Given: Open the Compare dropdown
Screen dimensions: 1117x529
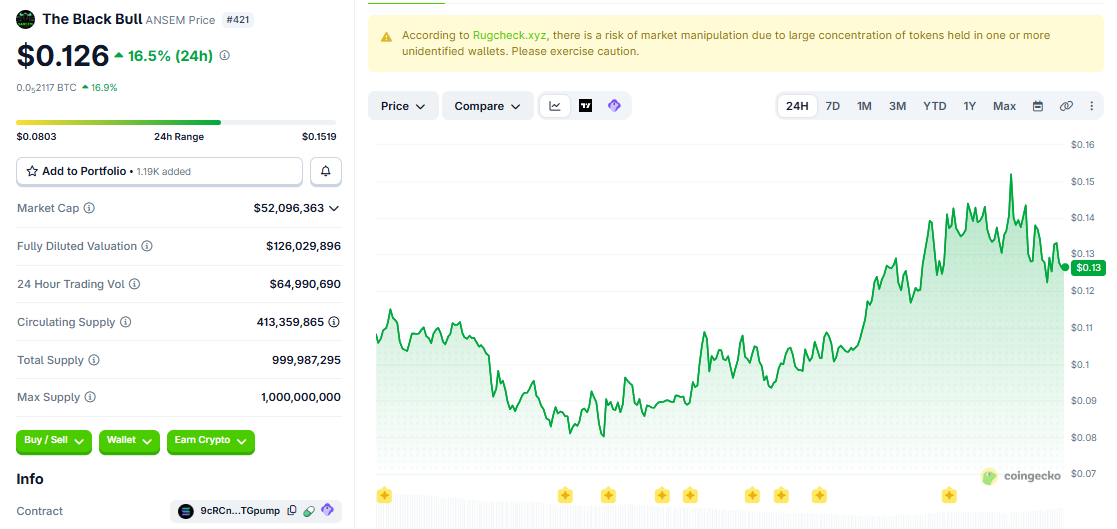Looking at the screenshot, I should [488, 106].
